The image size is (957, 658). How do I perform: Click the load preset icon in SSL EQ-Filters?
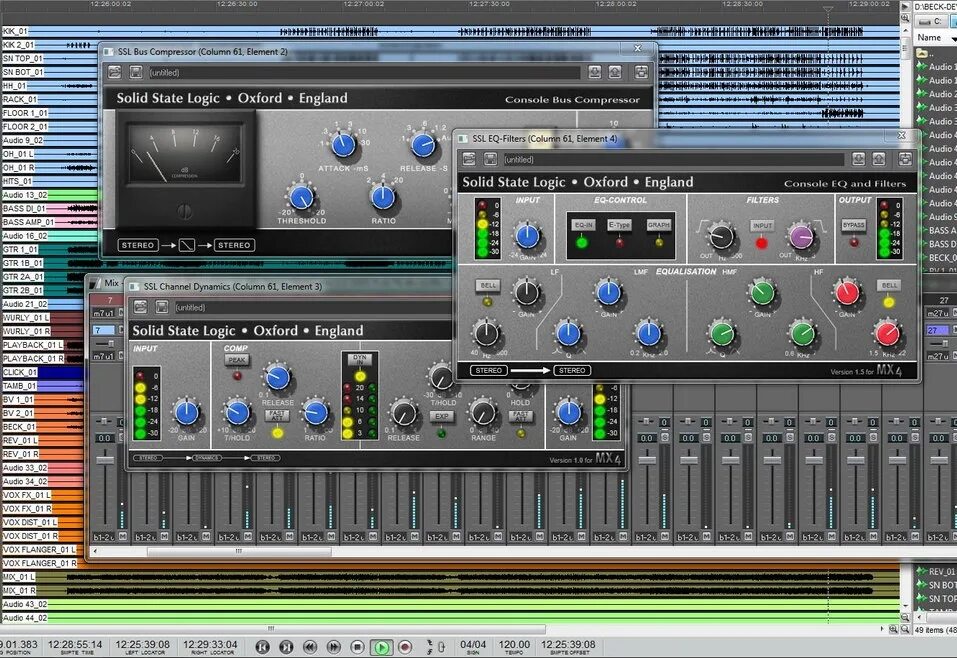(x=469, y=159)
